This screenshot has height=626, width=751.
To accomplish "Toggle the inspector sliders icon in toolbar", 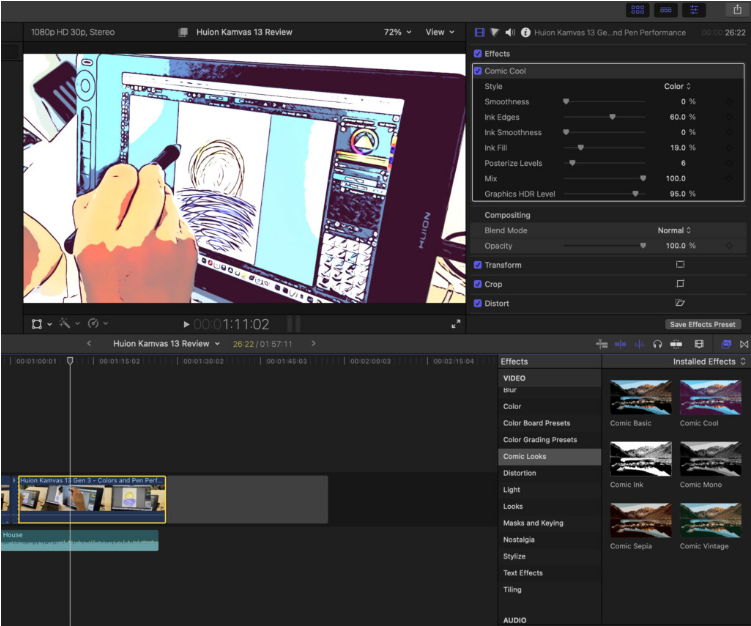I will (x=694, y=10).
